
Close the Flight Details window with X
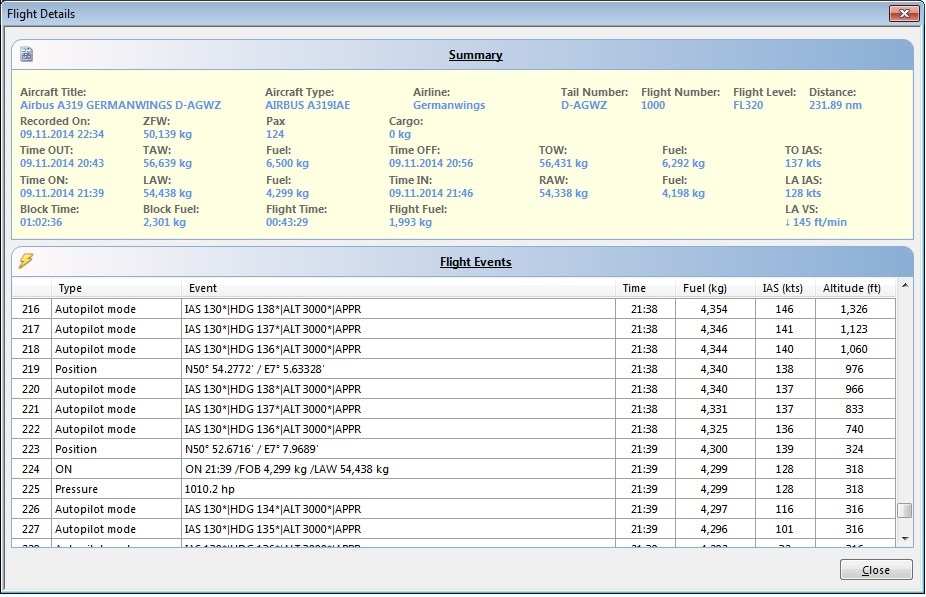click(x=903, y=14)
